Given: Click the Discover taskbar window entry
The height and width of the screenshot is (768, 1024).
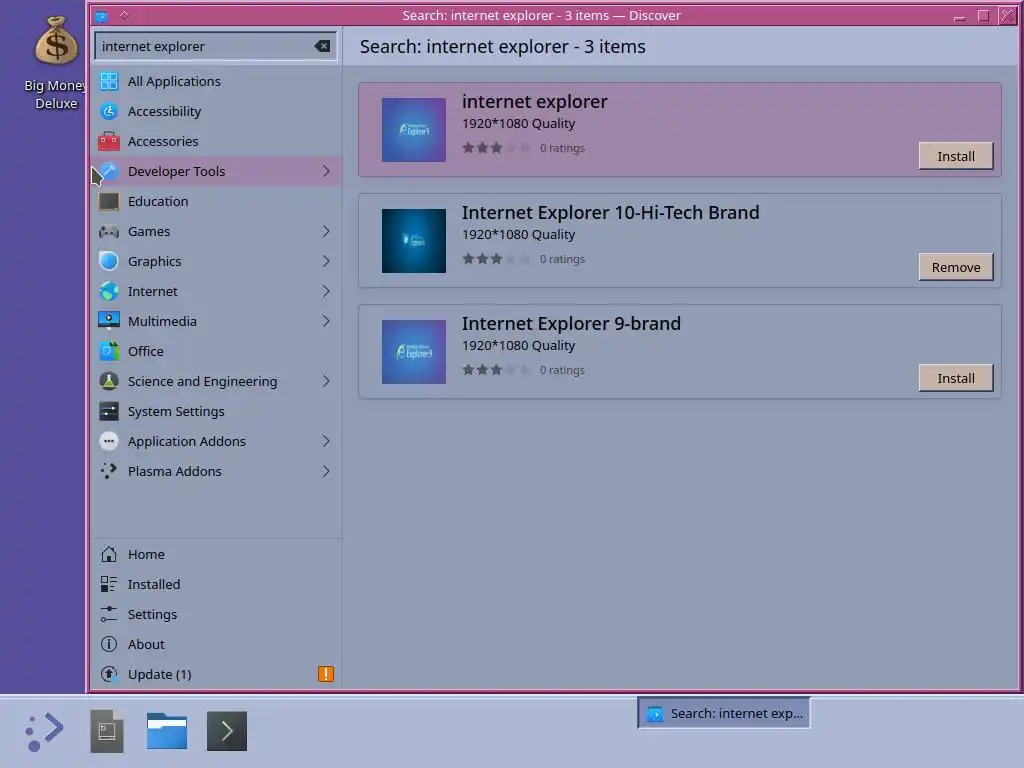Looking at the screenshot, I should [724, 713].
